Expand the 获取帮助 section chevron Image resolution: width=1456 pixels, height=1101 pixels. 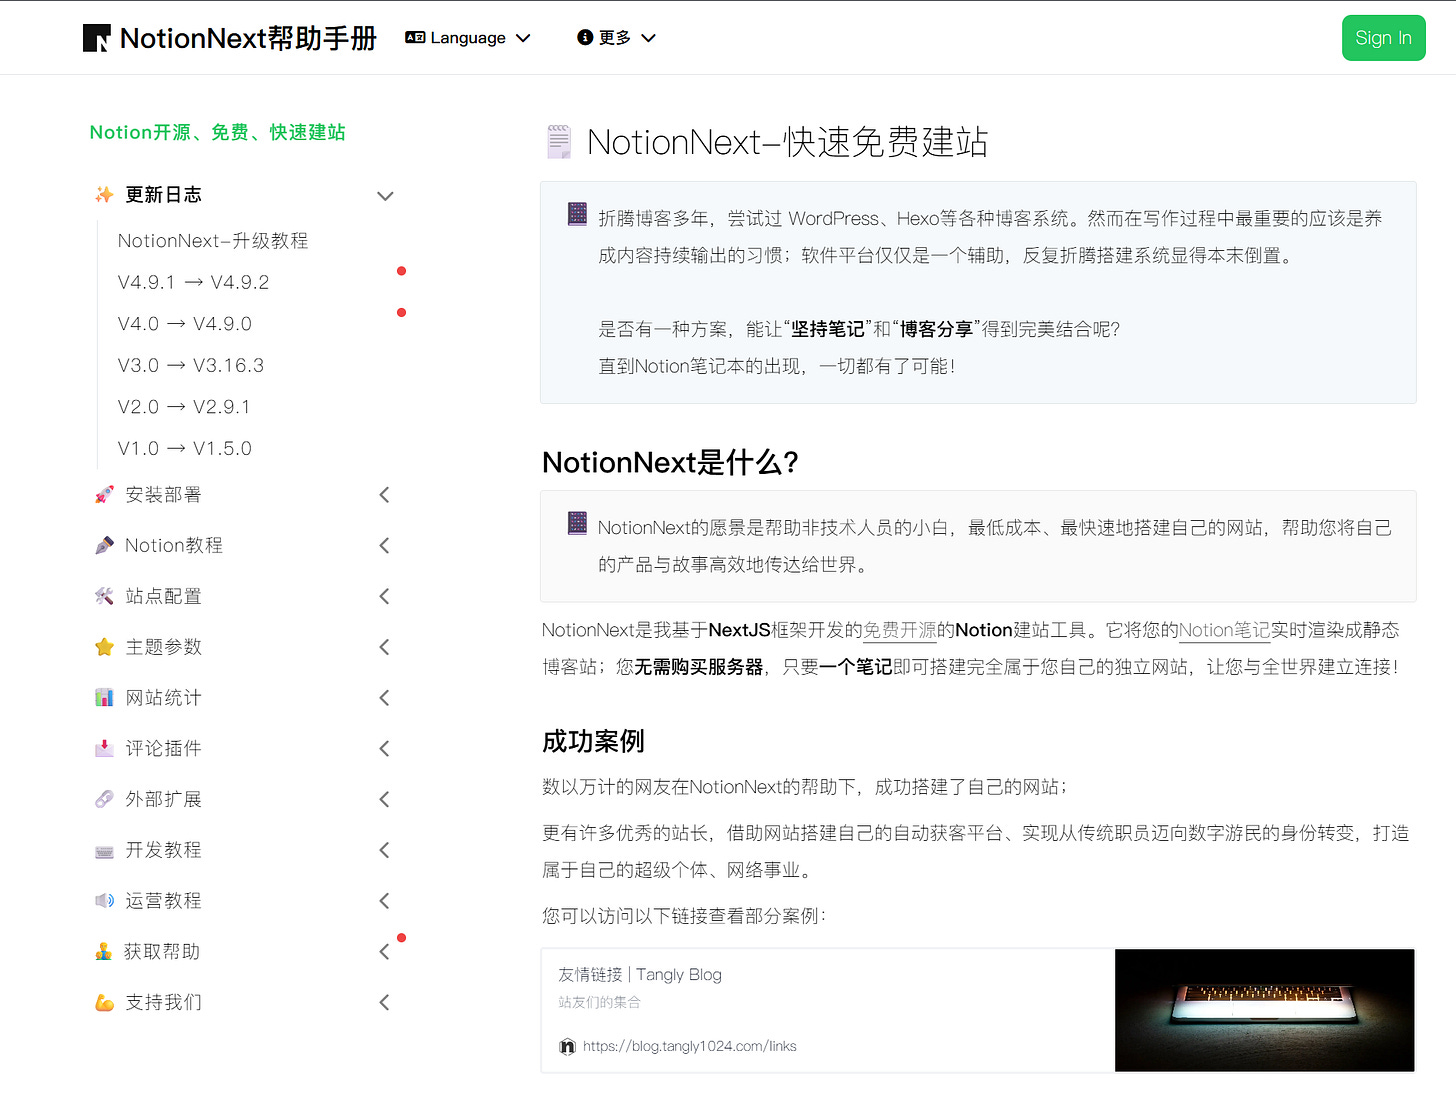click(385, 952)
